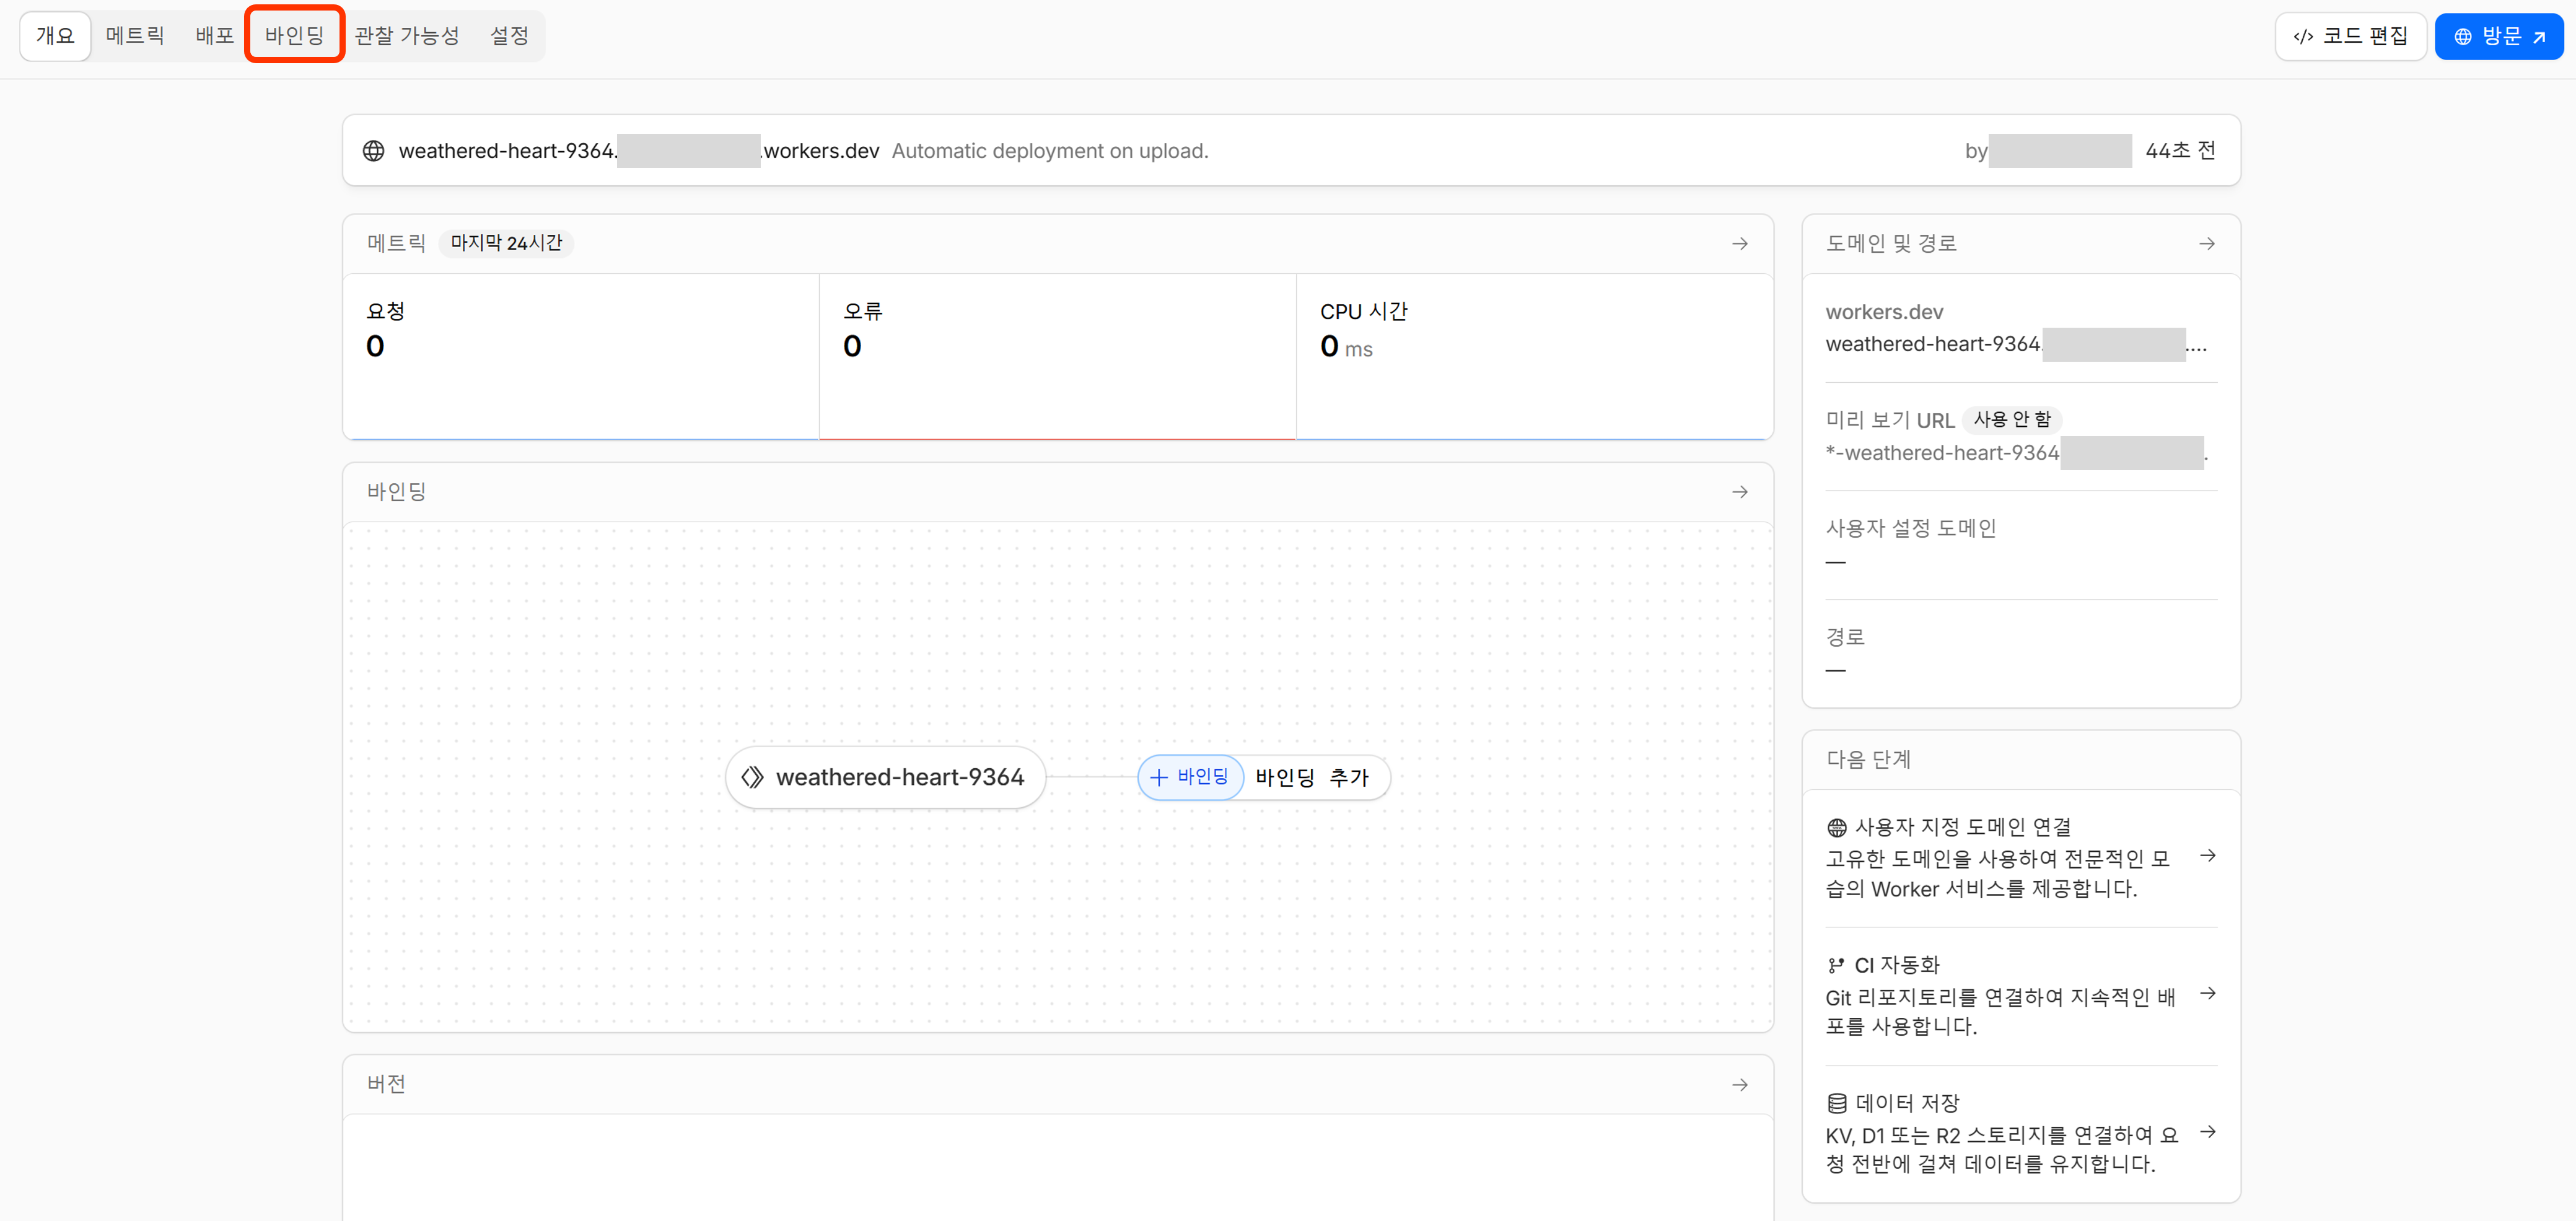Screen dimensions: 2576x1221
Task: Click the blue 방문 button
Action: click(x=2498, y=37)
